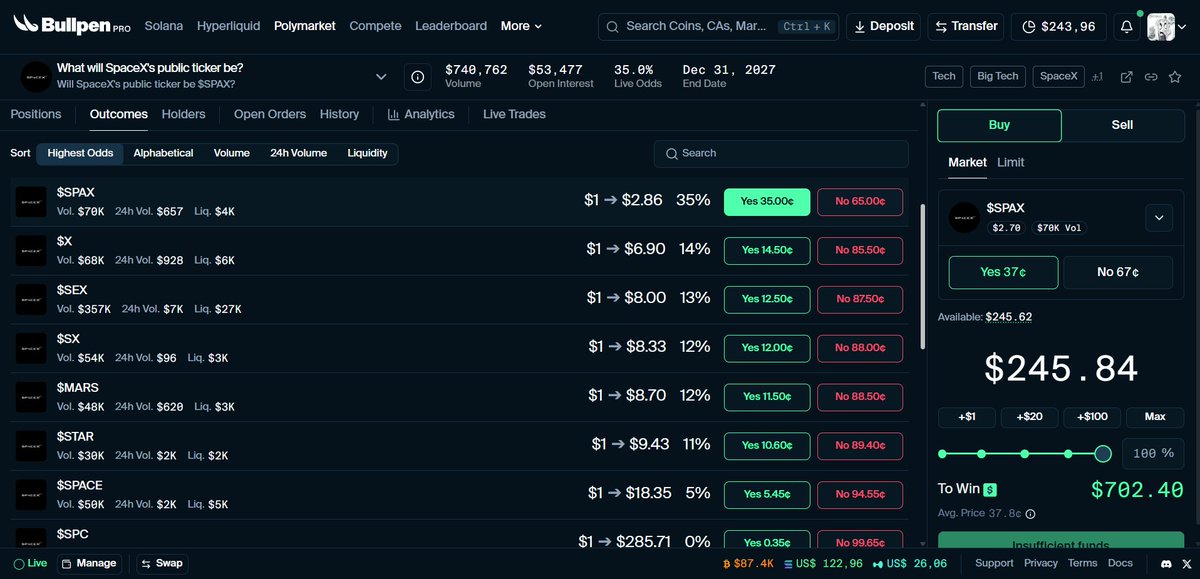Copy market link with chain icon
1200x579 pixels.
(x=1151, y=76)
